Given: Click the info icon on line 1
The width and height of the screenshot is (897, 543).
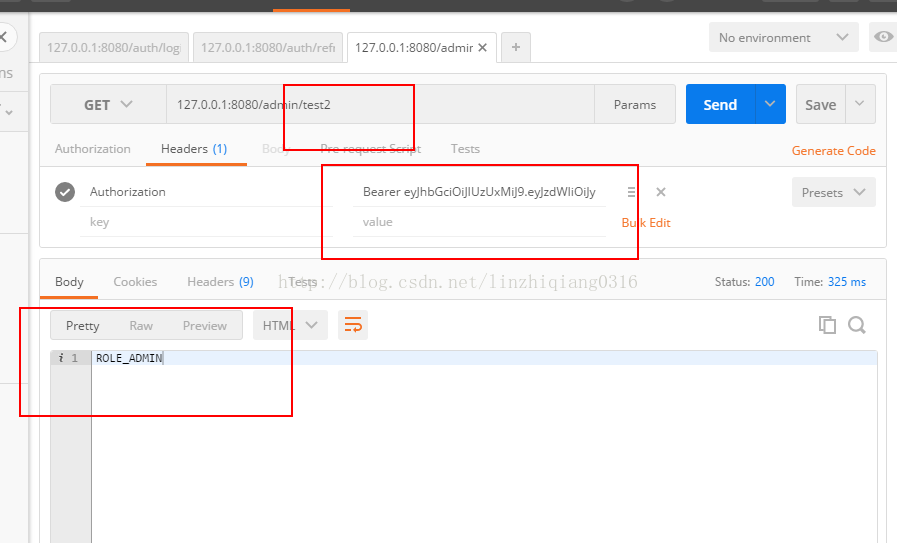Looking at the screenshot, I should pos(61,358).
